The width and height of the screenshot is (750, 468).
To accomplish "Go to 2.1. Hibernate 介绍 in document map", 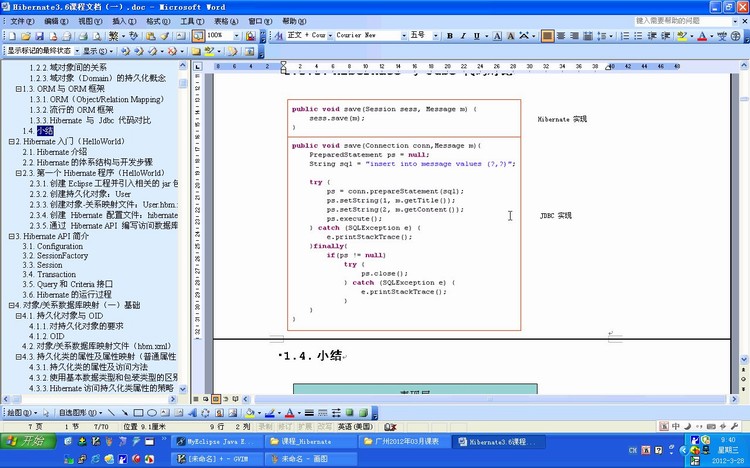I will (x=55, y=152).
